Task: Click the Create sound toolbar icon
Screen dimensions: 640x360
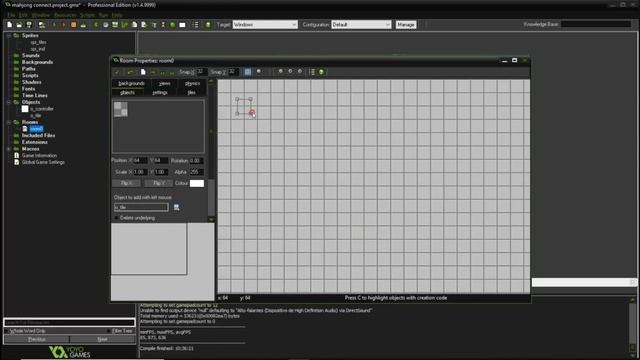Action: pyautogui.click(x=106, y=25)
